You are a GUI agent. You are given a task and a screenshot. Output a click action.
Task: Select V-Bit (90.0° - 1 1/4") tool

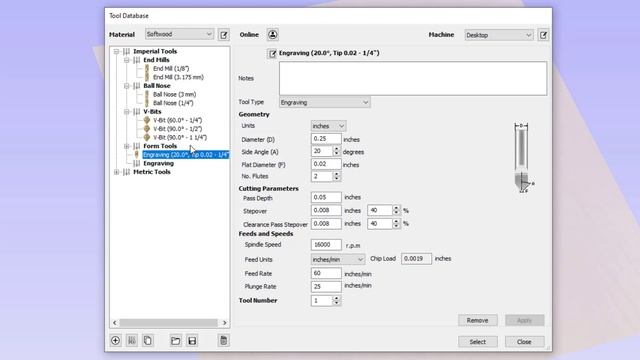click(180, 137)
